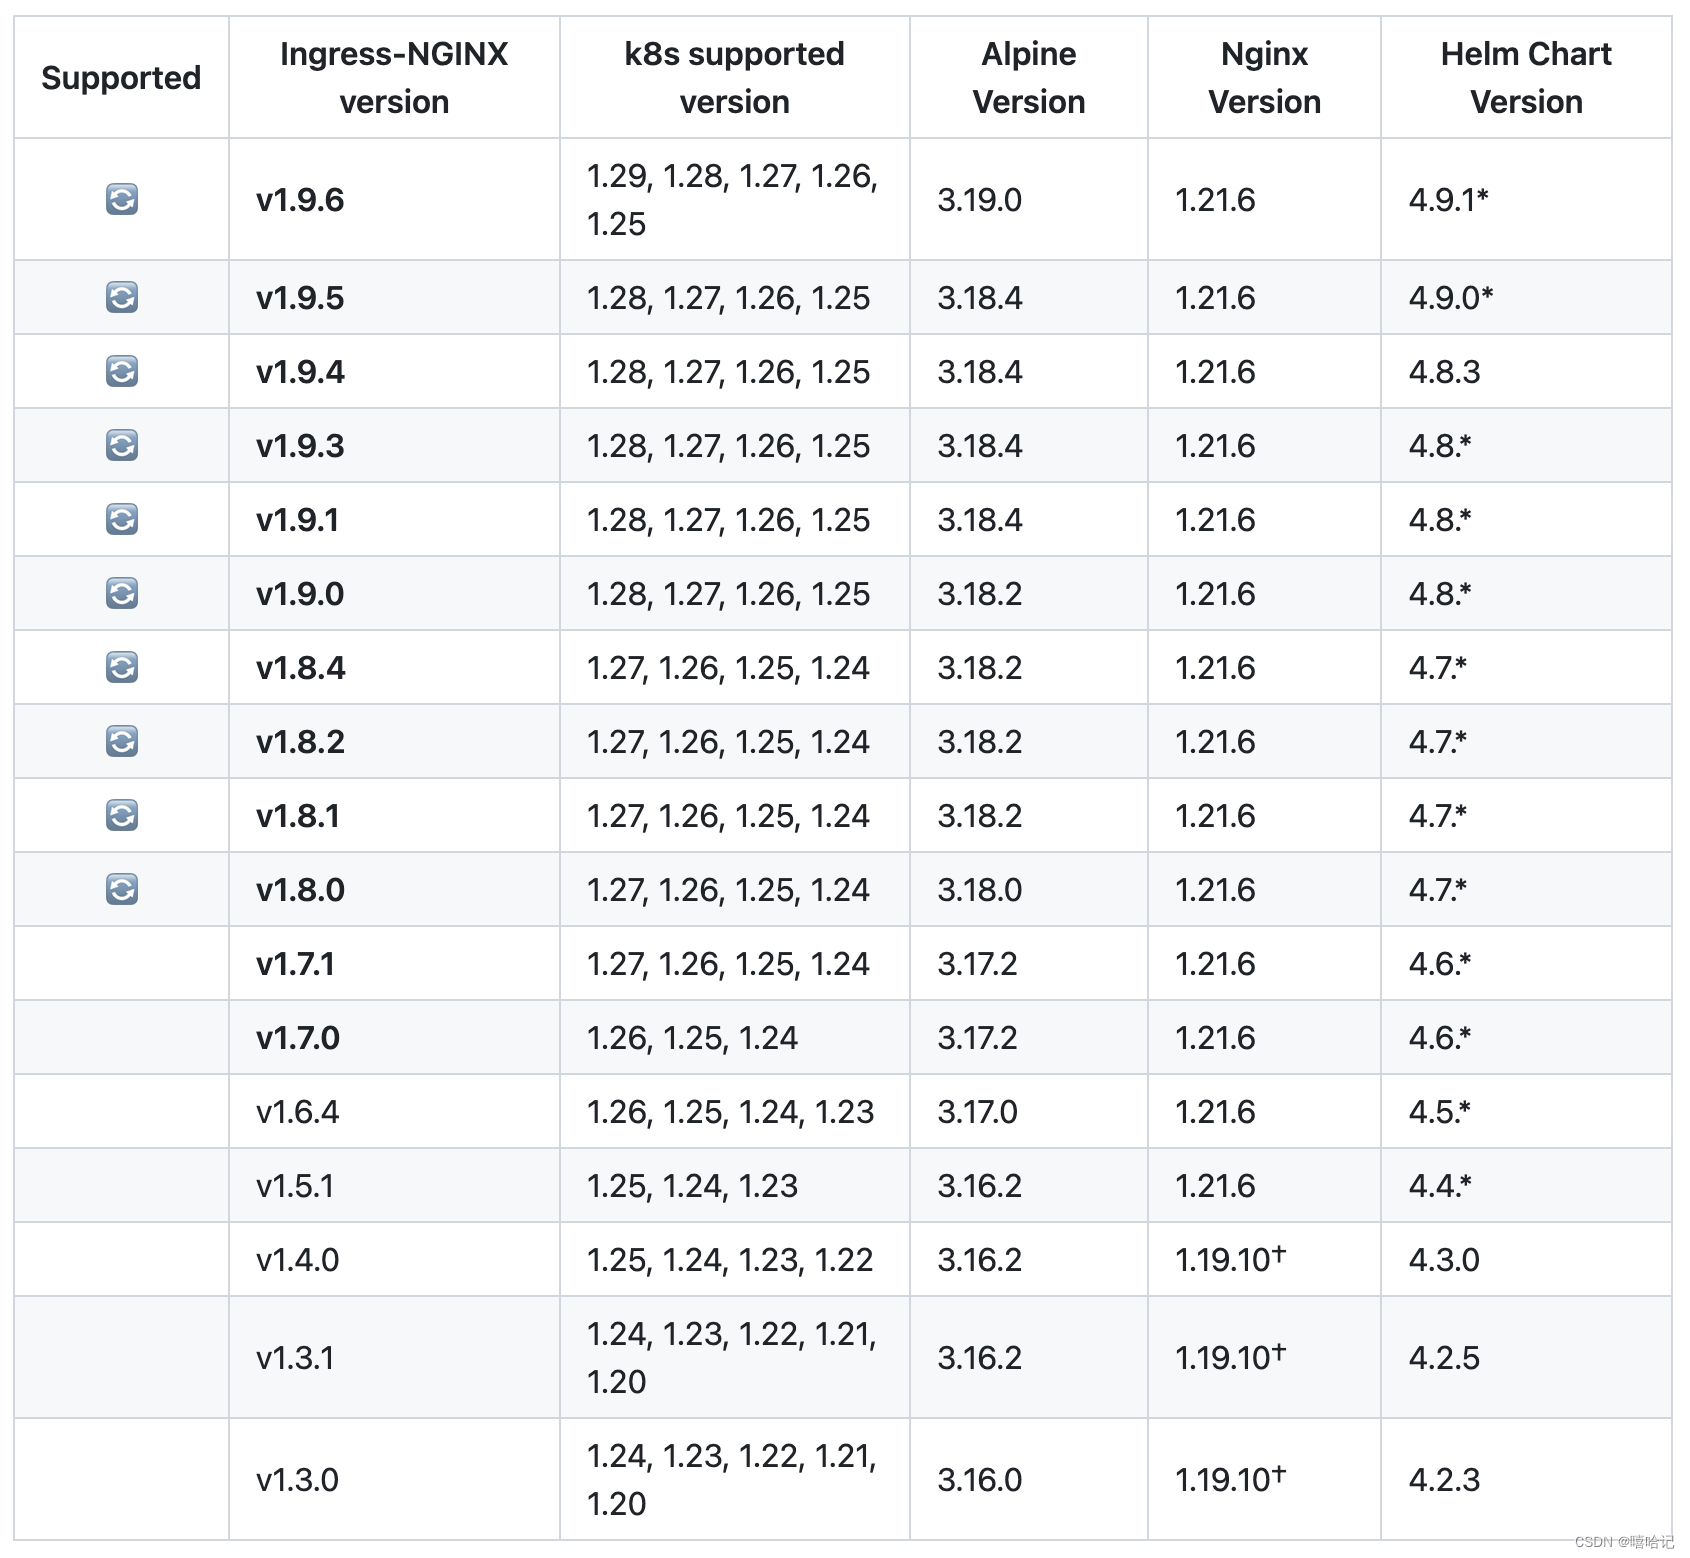Click Helm chart version 4.3.0

pyautogui.click(x=1444, y=1260)
